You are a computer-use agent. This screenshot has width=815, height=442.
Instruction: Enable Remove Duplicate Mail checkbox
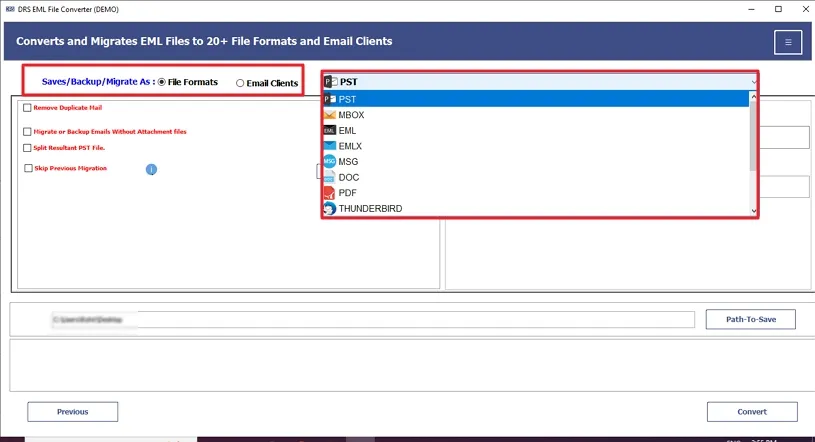(x=27, y=108)
